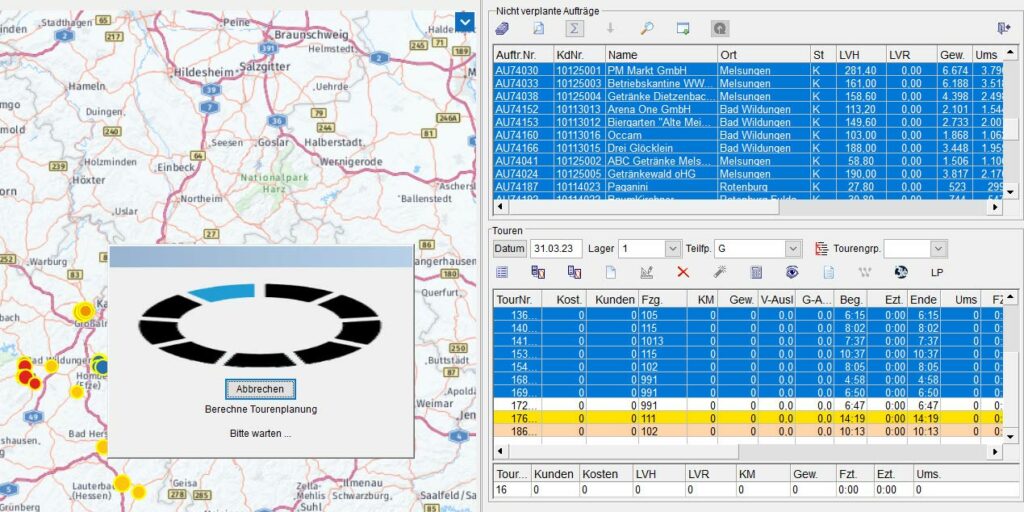Click the Datum button
This screenshot has height=512, width=1024.
coord(509,248)
